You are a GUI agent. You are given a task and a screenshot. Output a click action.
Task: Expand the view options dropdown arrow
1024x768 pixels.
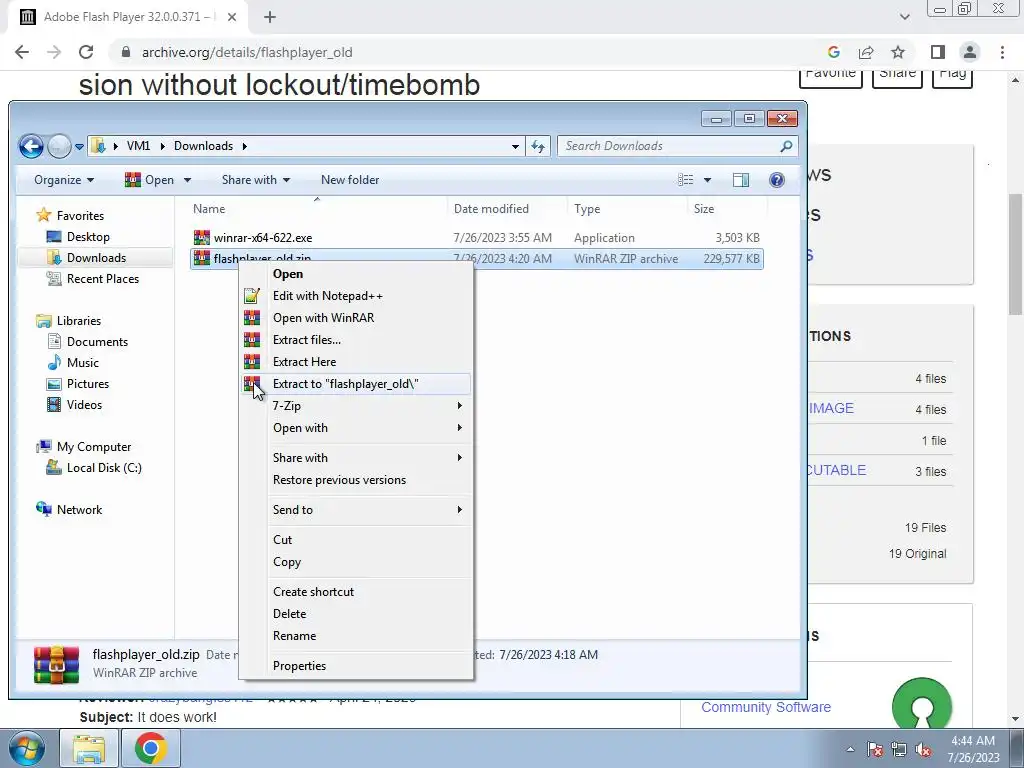pos(707,180)
